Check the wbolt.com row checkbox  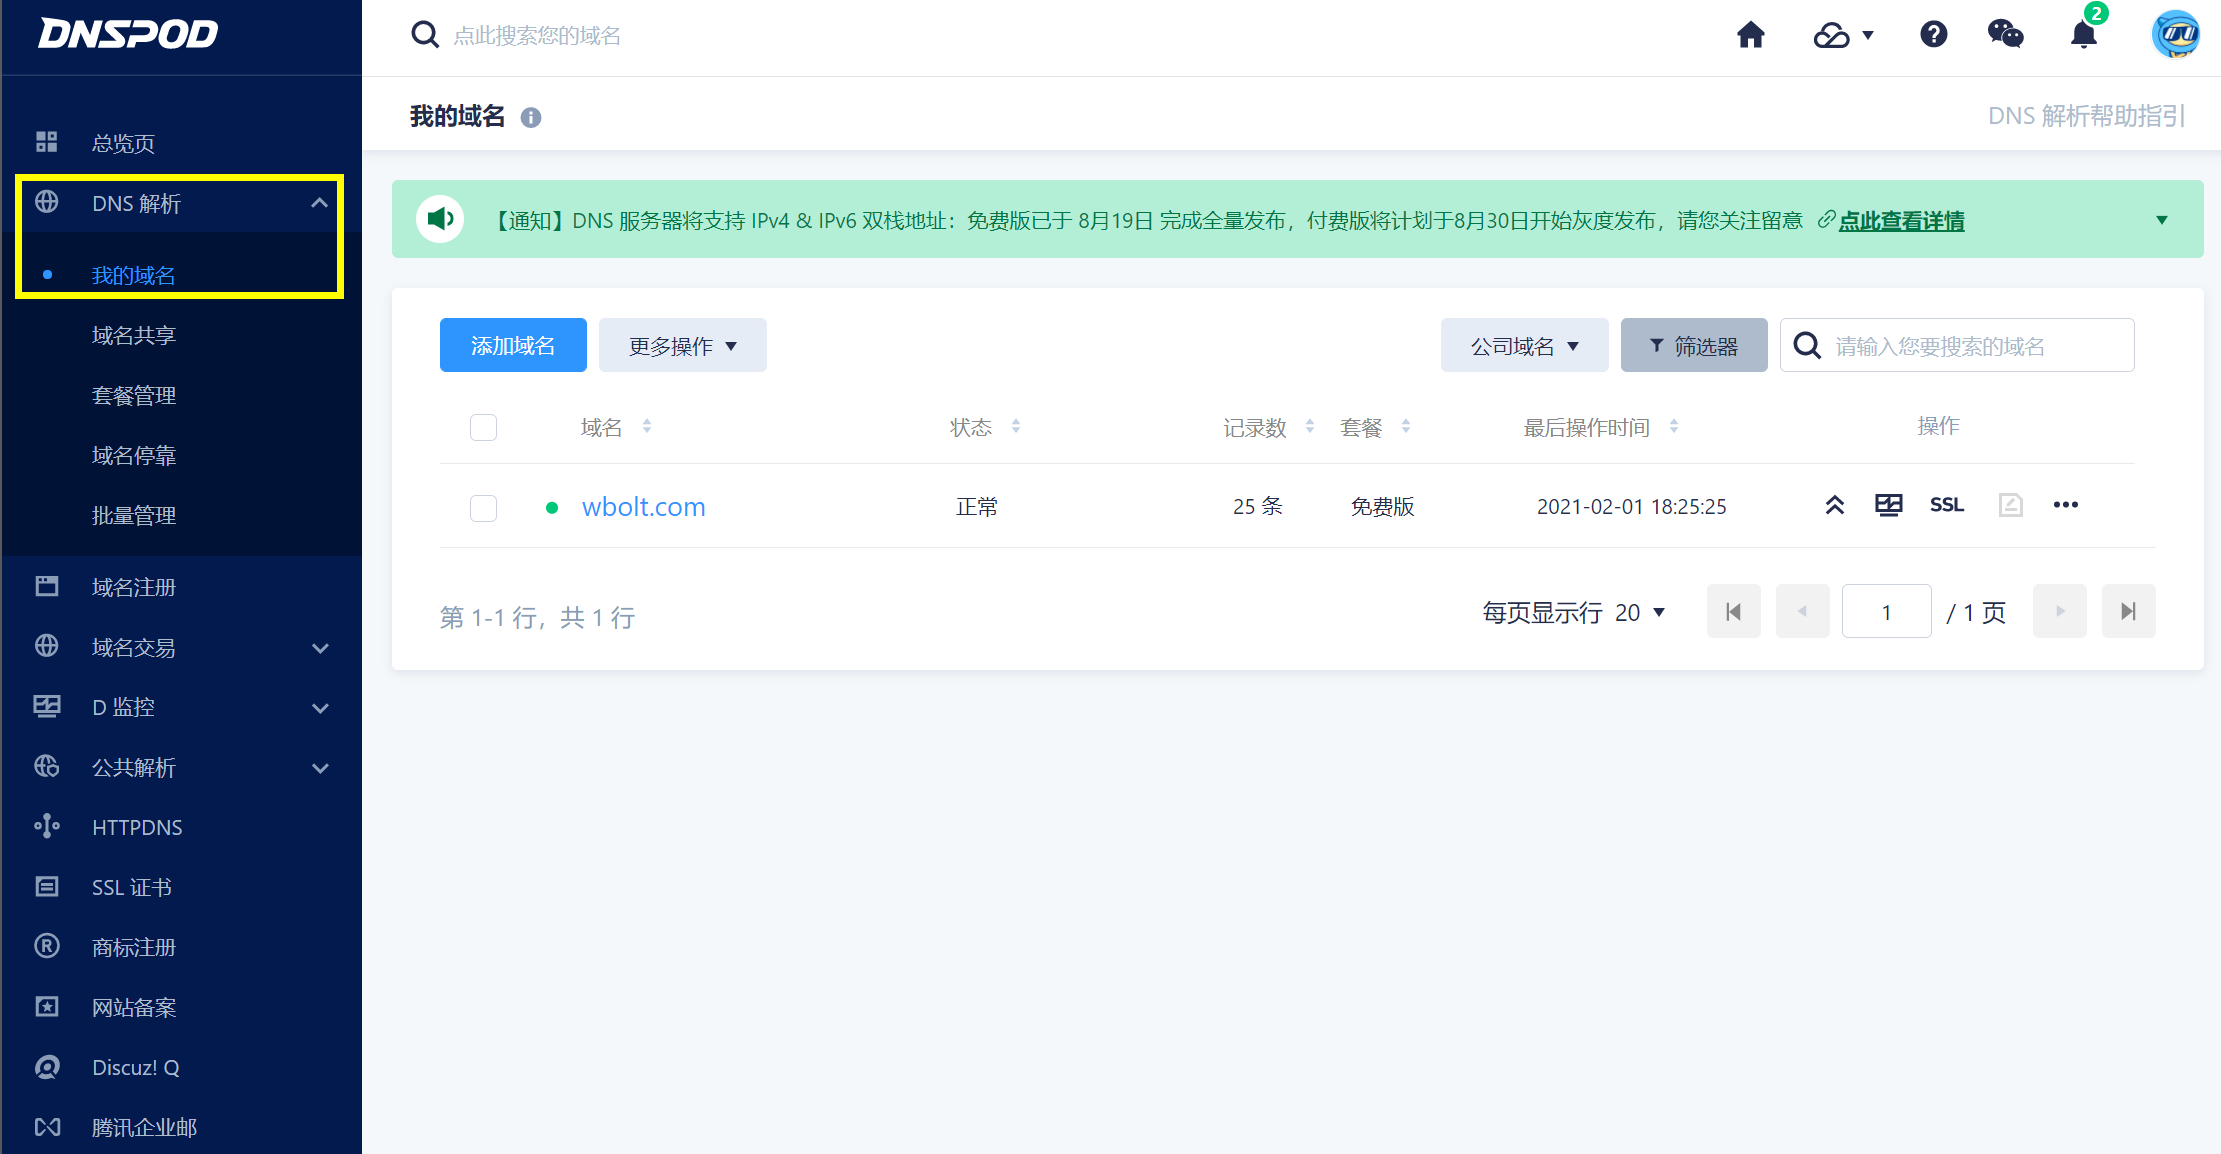click(483, 508)
